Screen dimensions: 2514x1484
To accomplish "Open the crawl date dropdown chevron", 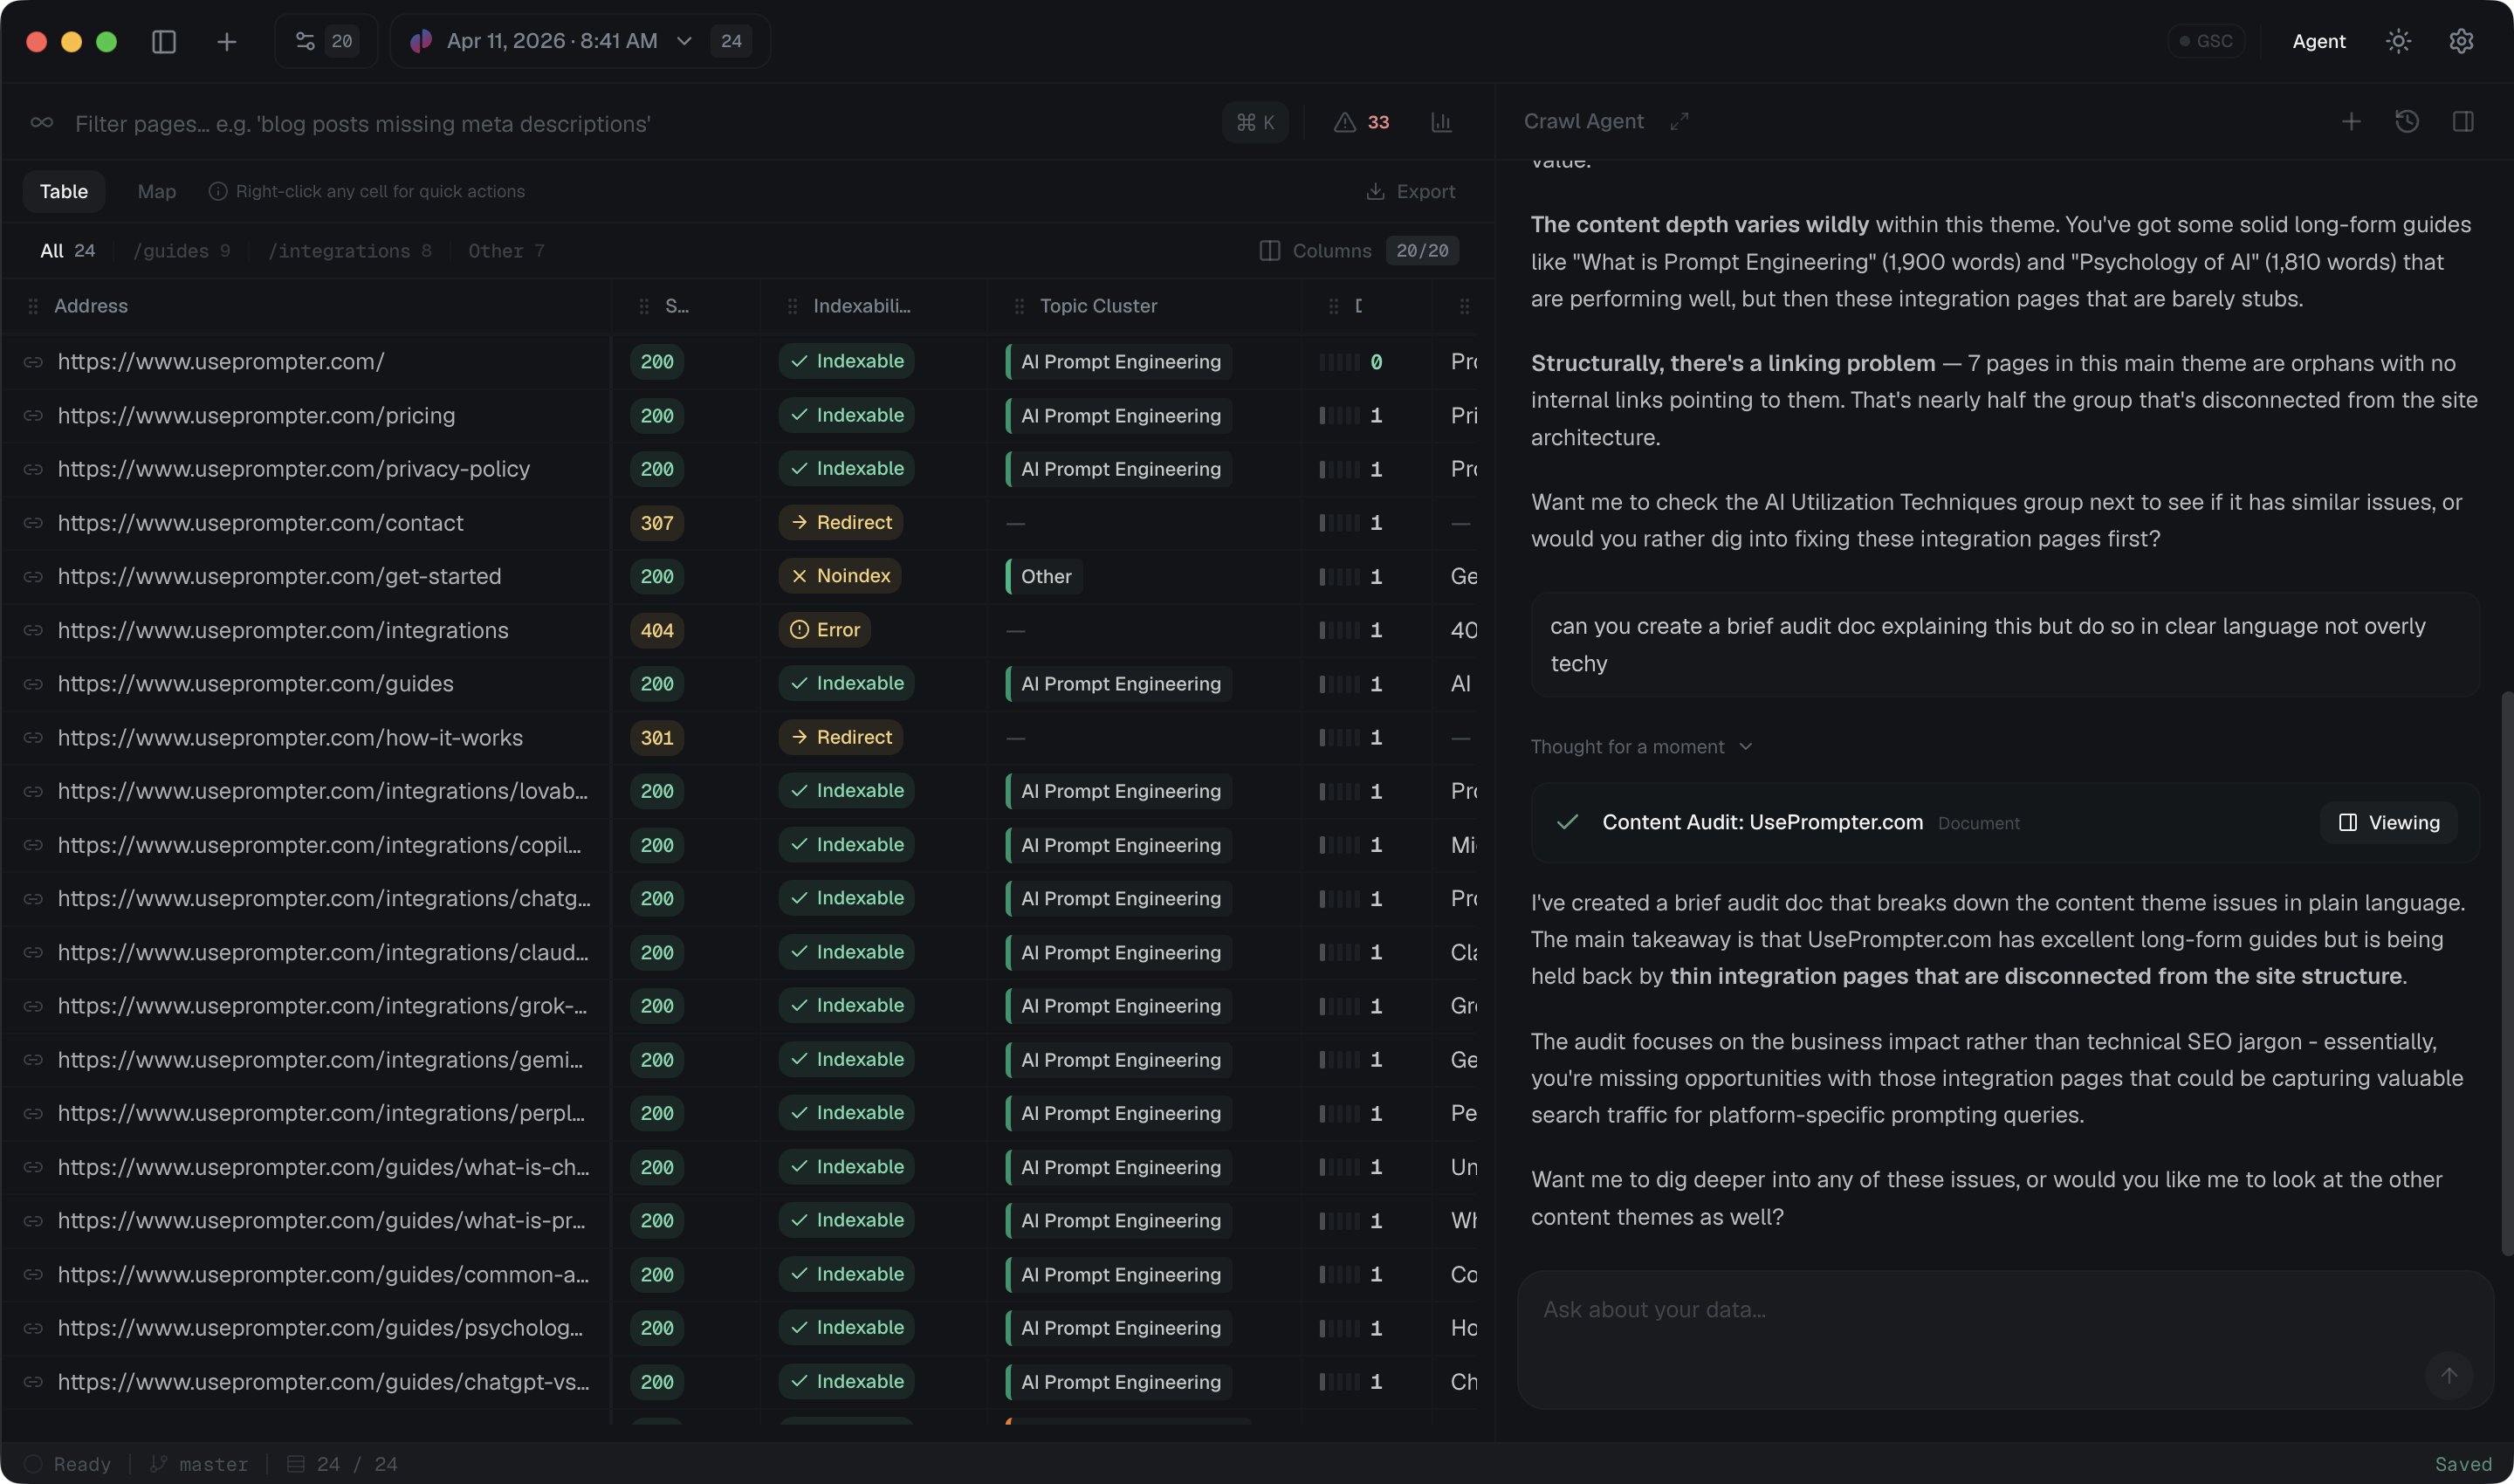I will 684,41.
